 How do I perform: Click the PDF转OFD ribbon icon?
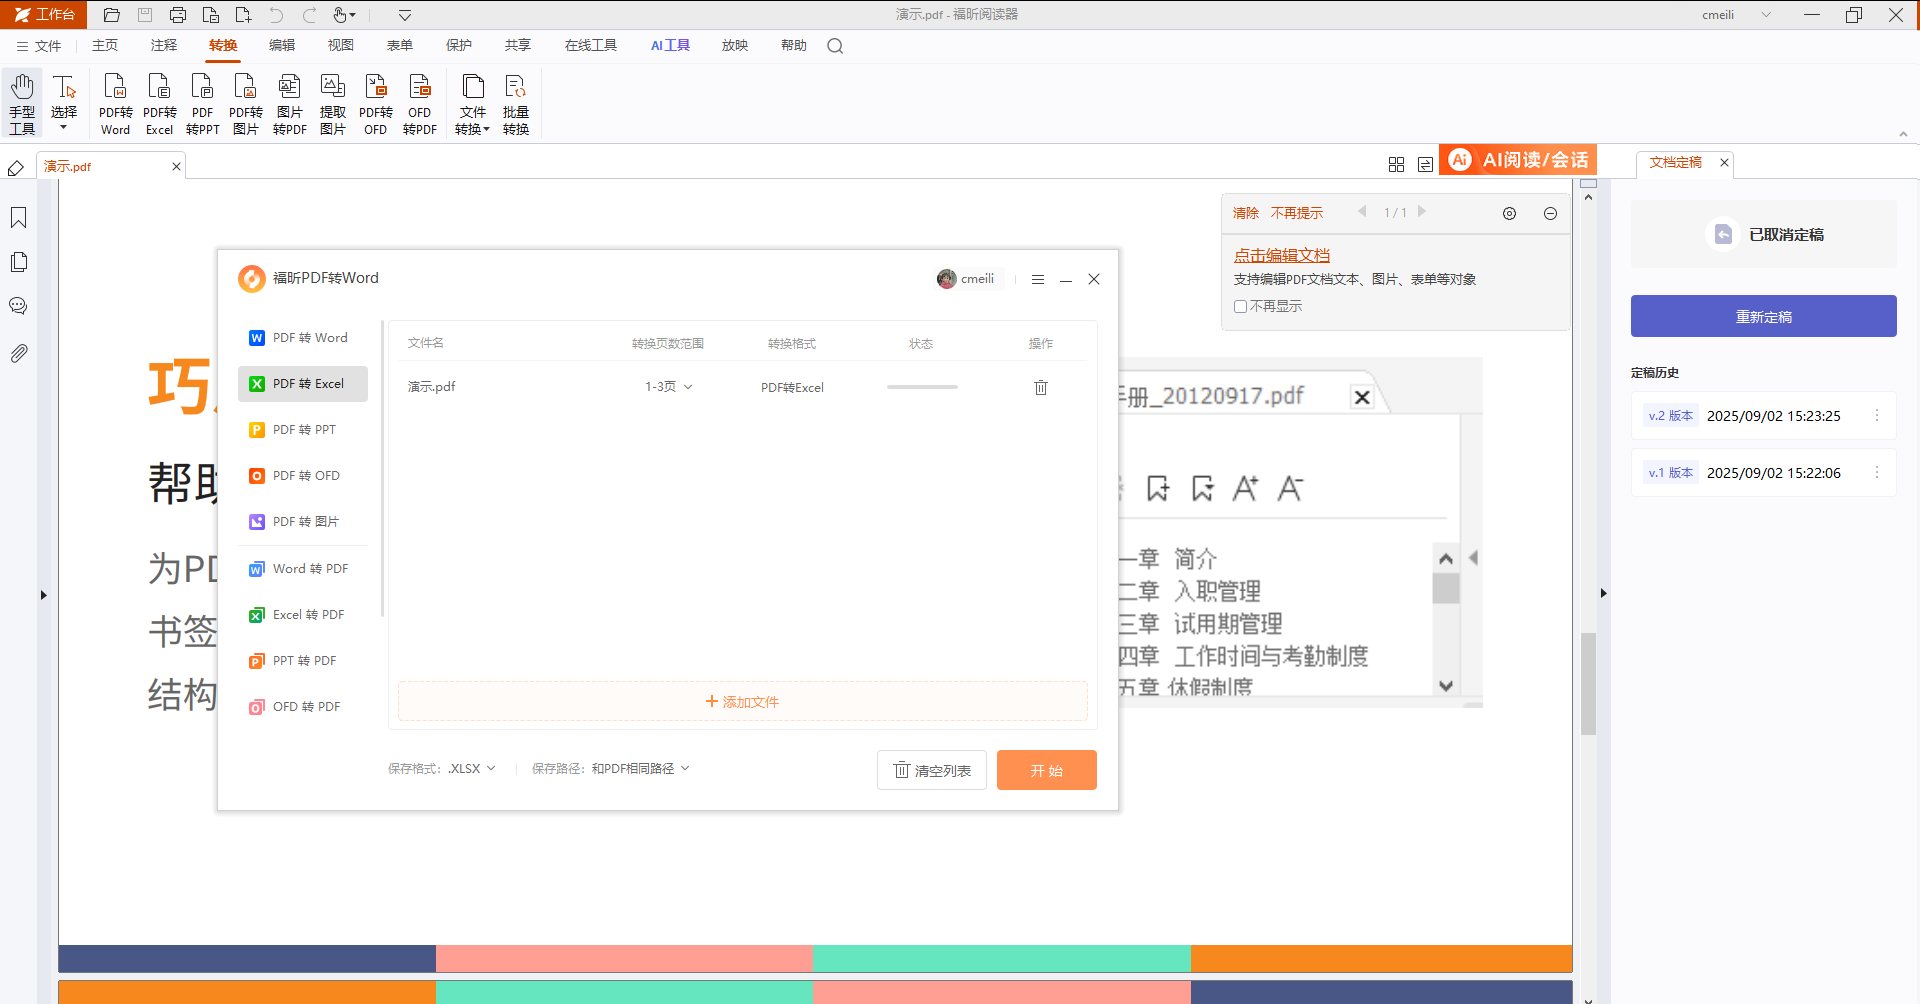click(x=375, y=104)
